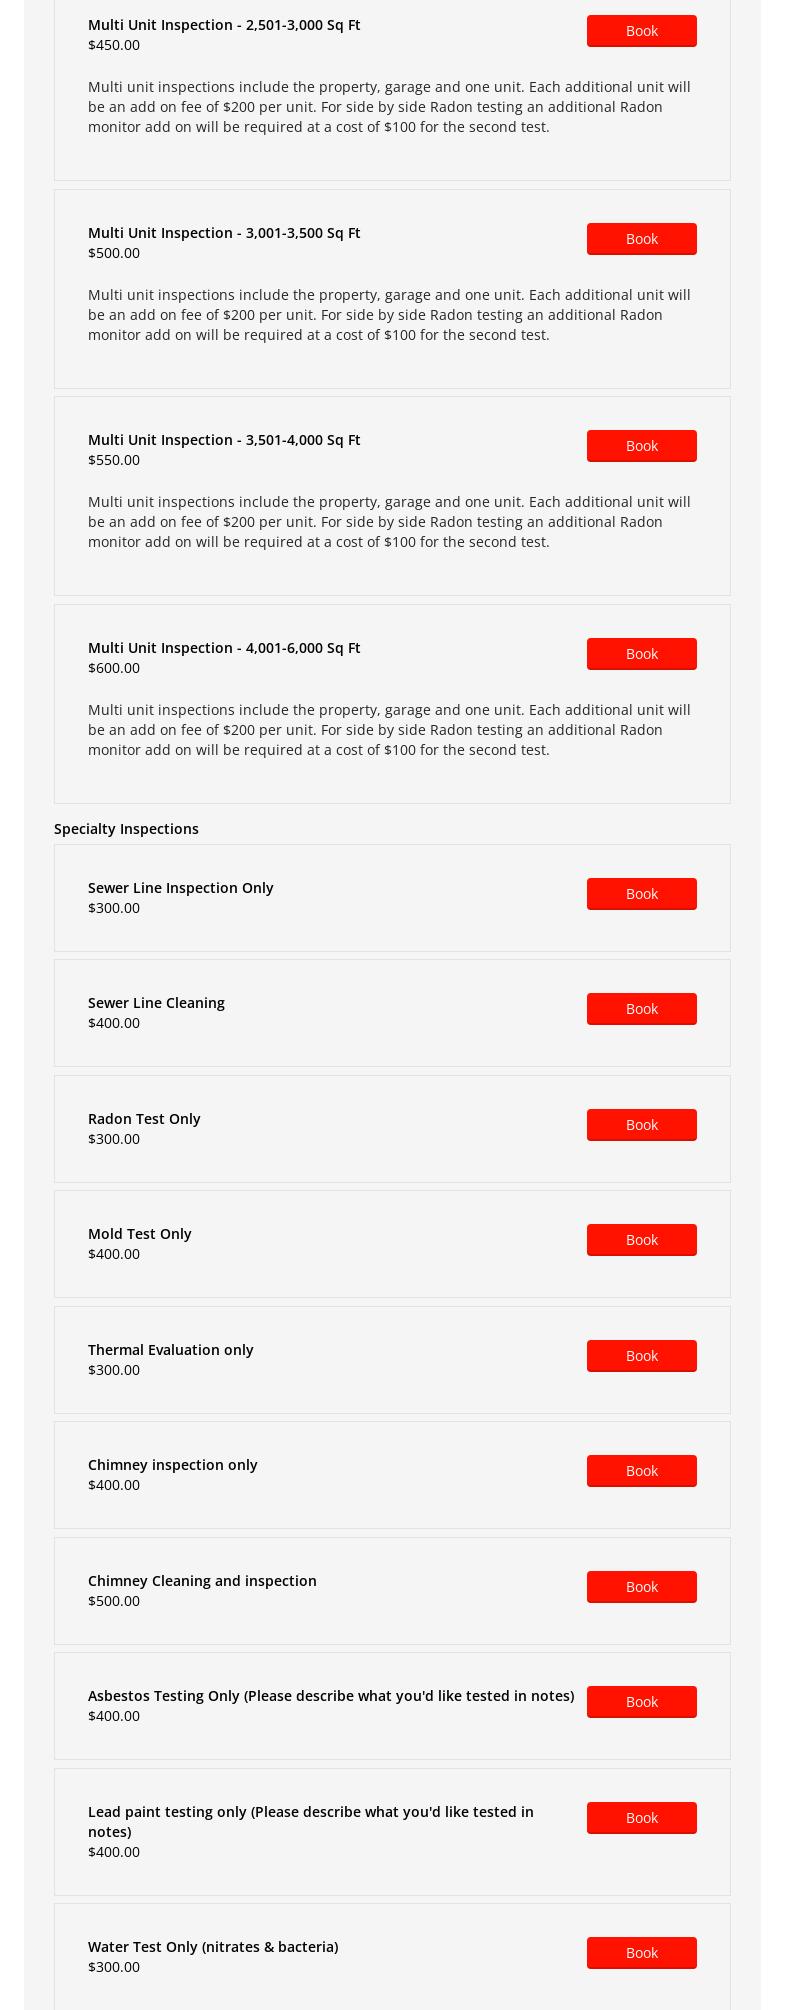Select the Sewer Line Inspection Only title

tap(180, 888)
